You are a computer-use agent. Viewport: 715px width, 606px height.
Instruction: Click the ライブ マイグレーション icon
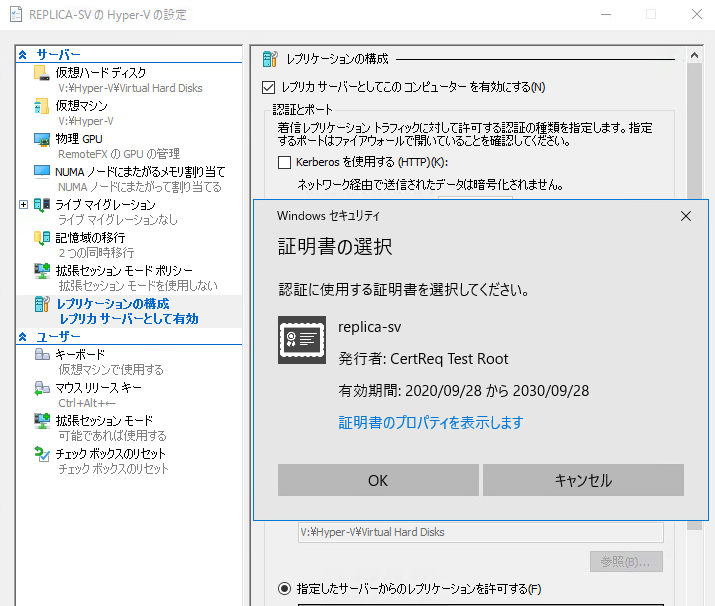click(x=41, y=205)
